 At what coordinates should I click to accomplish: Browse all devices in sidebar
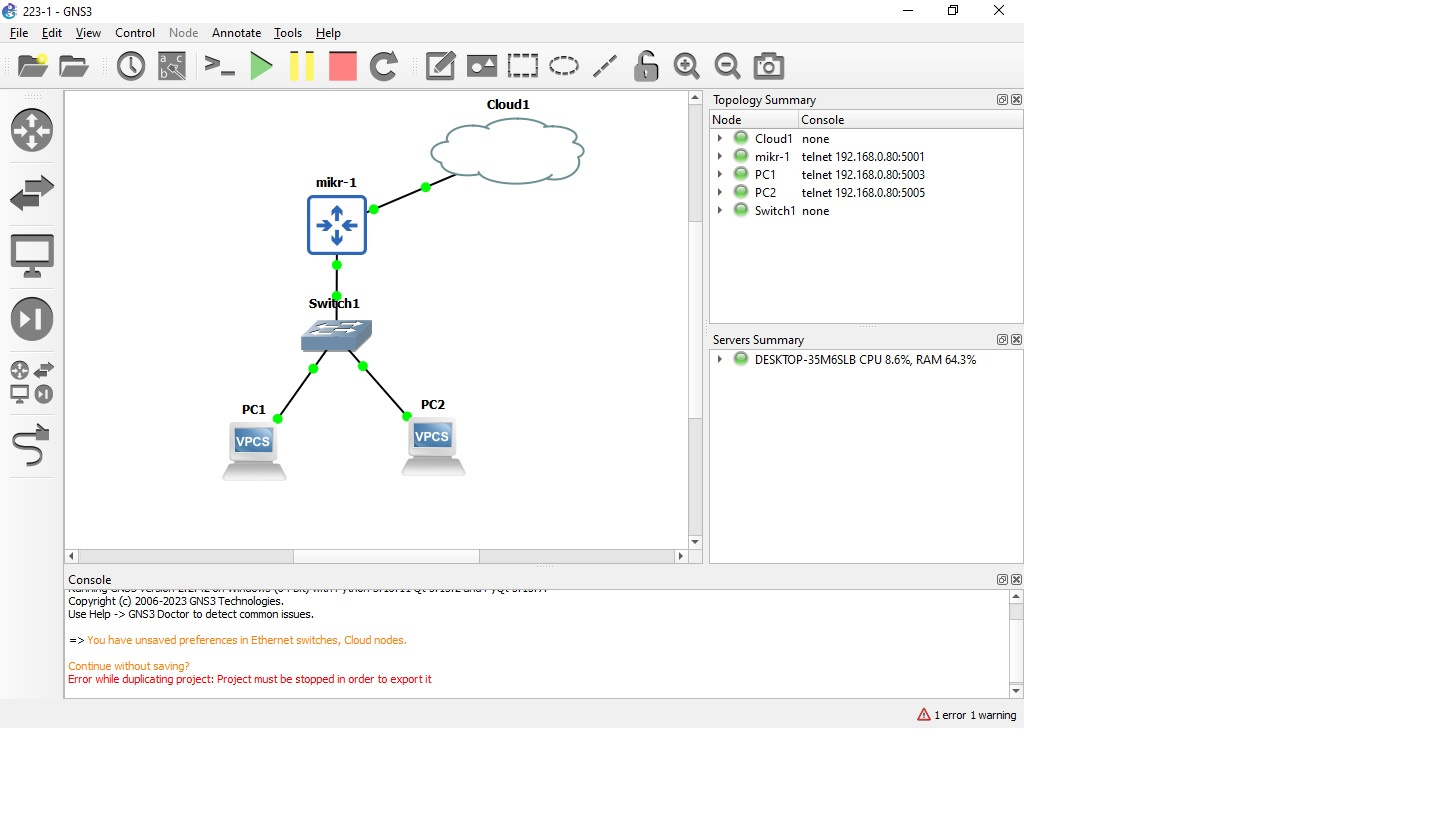point(32,382)
